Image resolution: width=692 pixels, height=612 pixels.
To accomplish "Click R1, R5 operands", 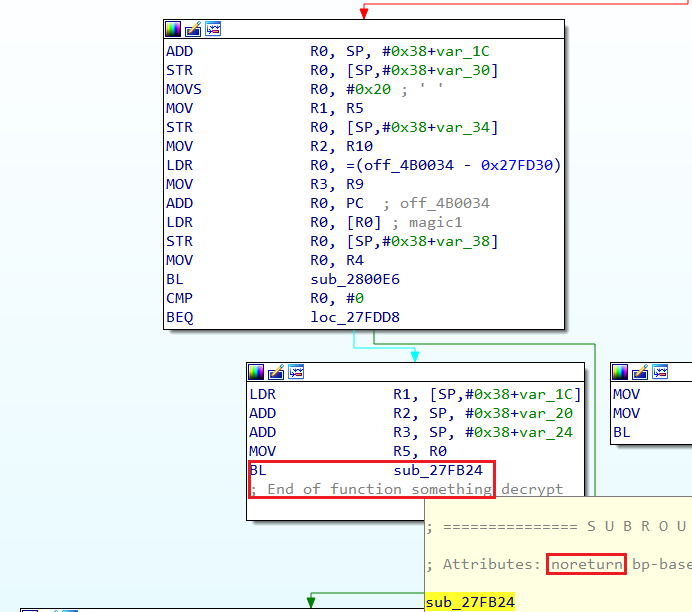I will 337,109.
